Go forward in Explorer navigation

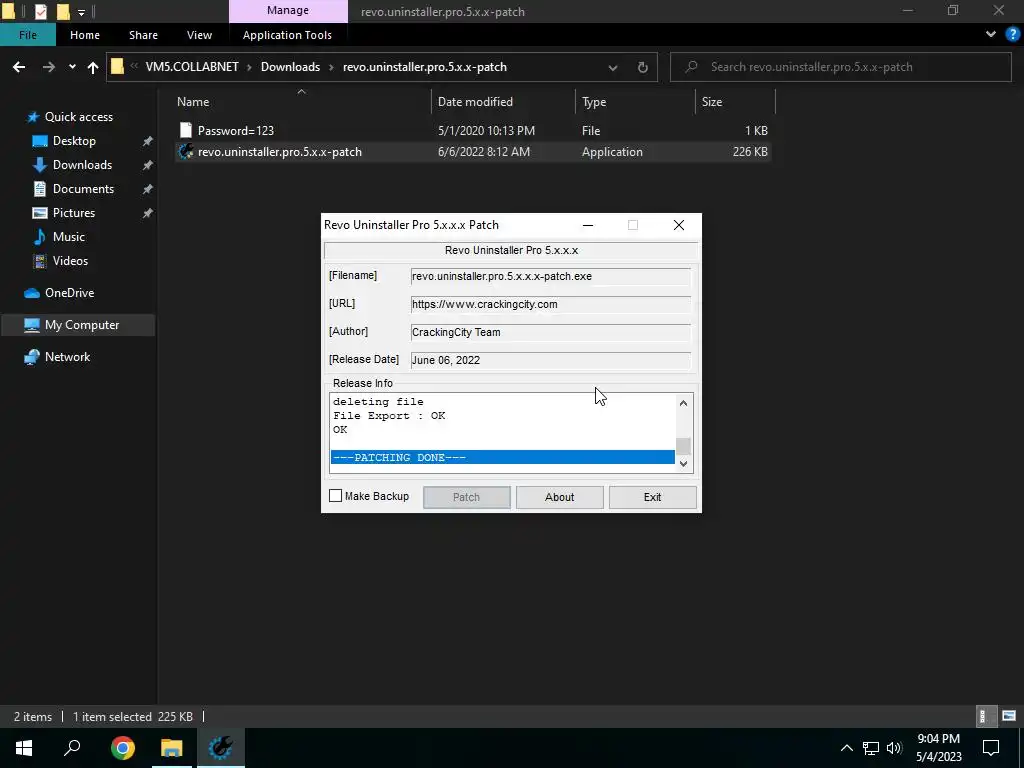[48, 67]
